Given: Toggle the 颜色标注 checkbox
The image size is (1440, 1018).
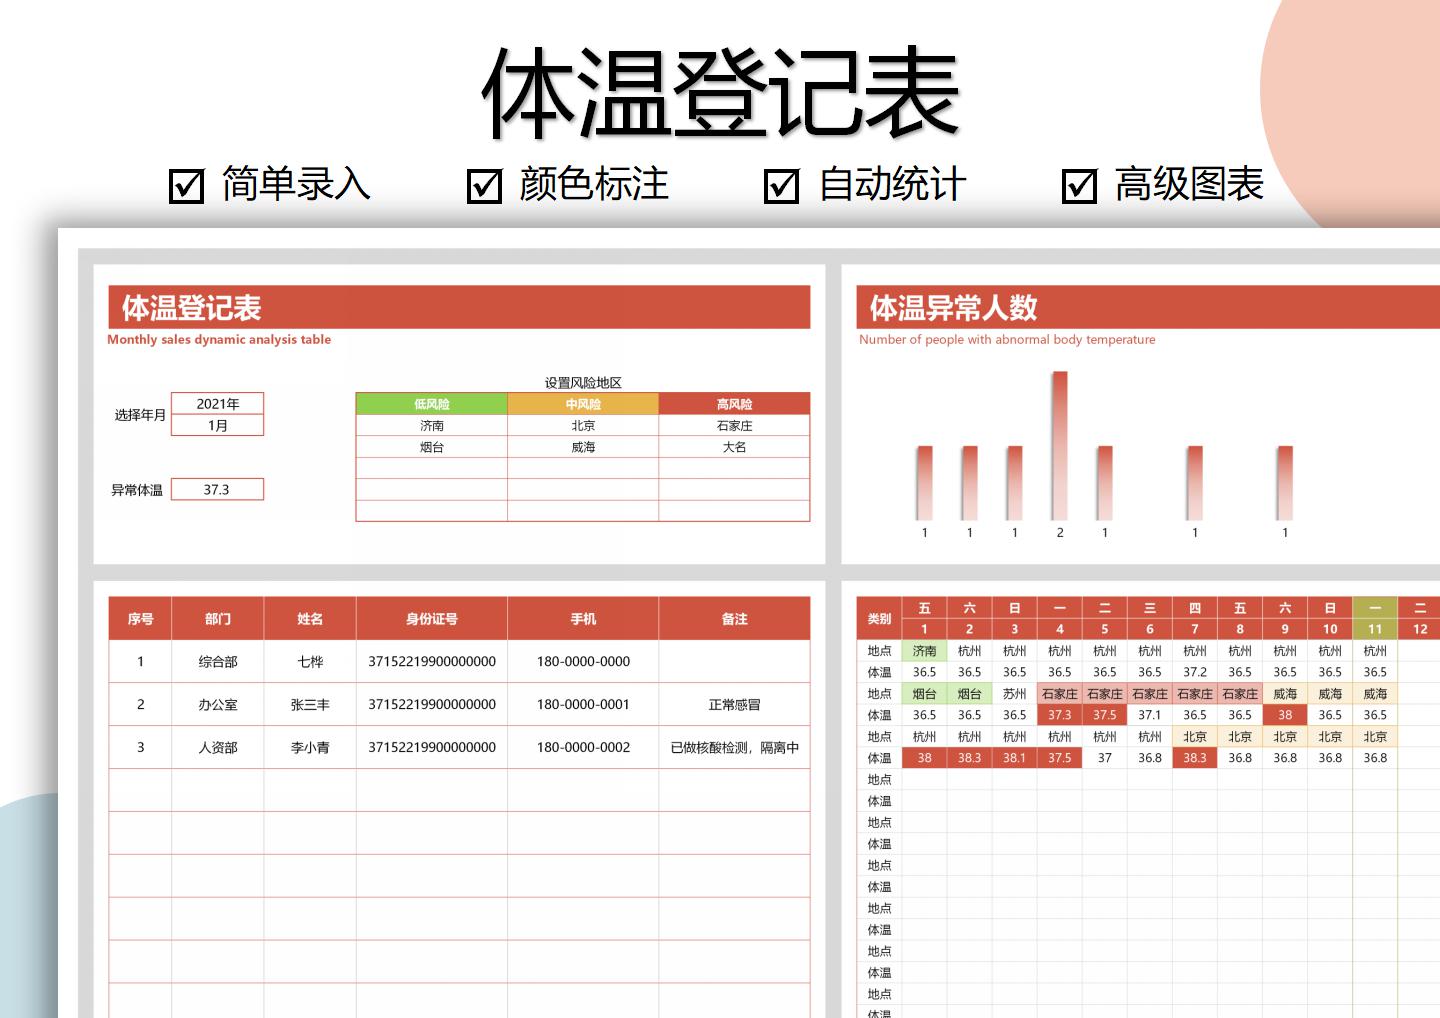Looking at the screenshot, I should [483, 185].
